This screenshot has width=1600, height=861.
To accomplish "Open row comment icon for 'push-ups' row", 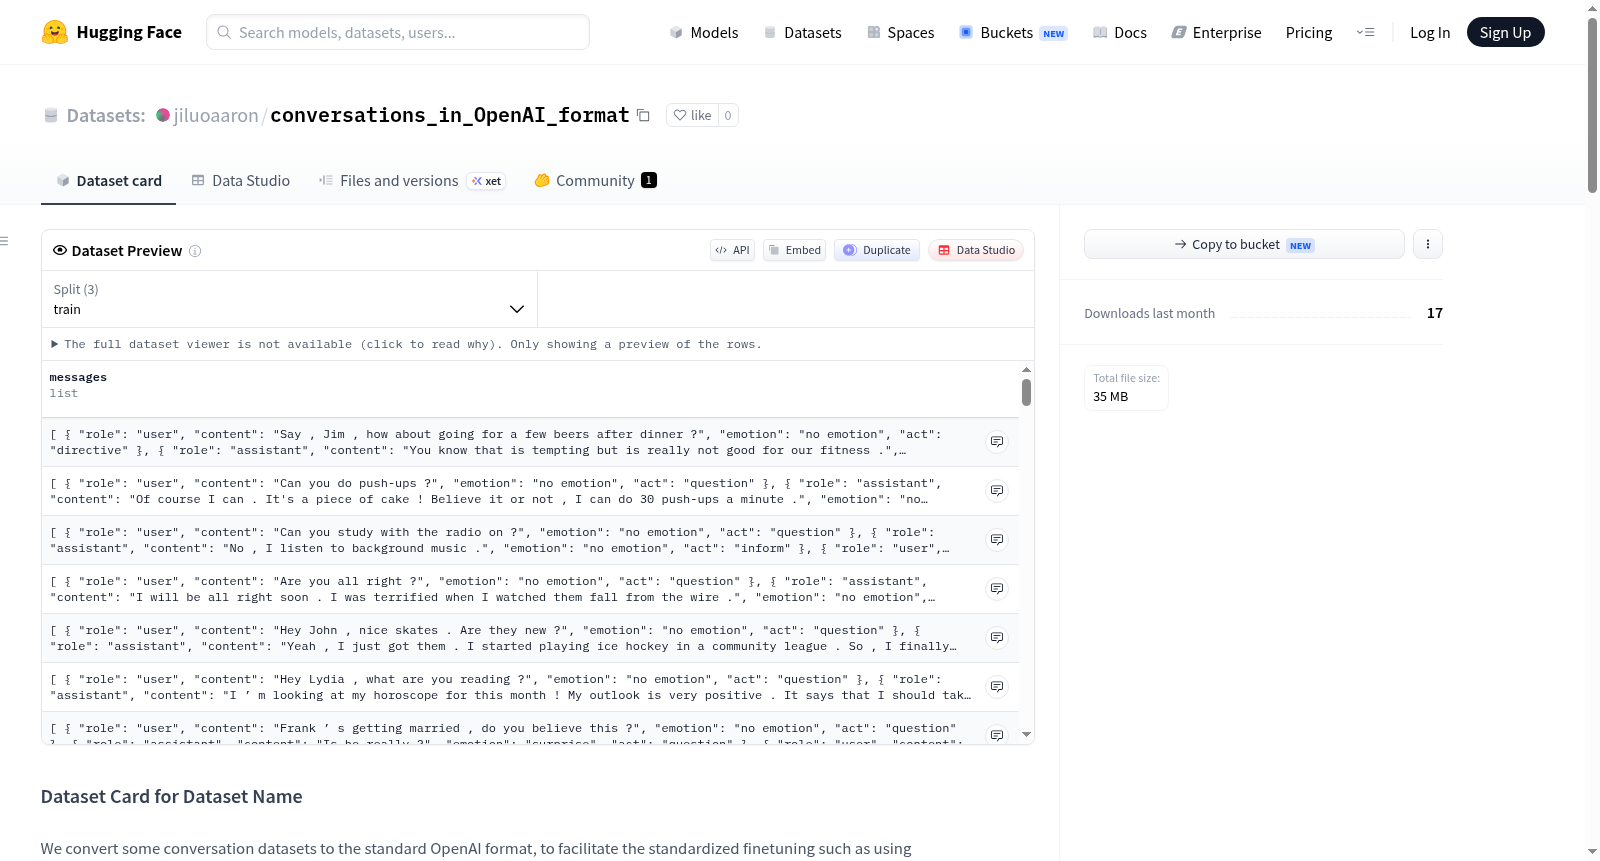I will [997, 491].
